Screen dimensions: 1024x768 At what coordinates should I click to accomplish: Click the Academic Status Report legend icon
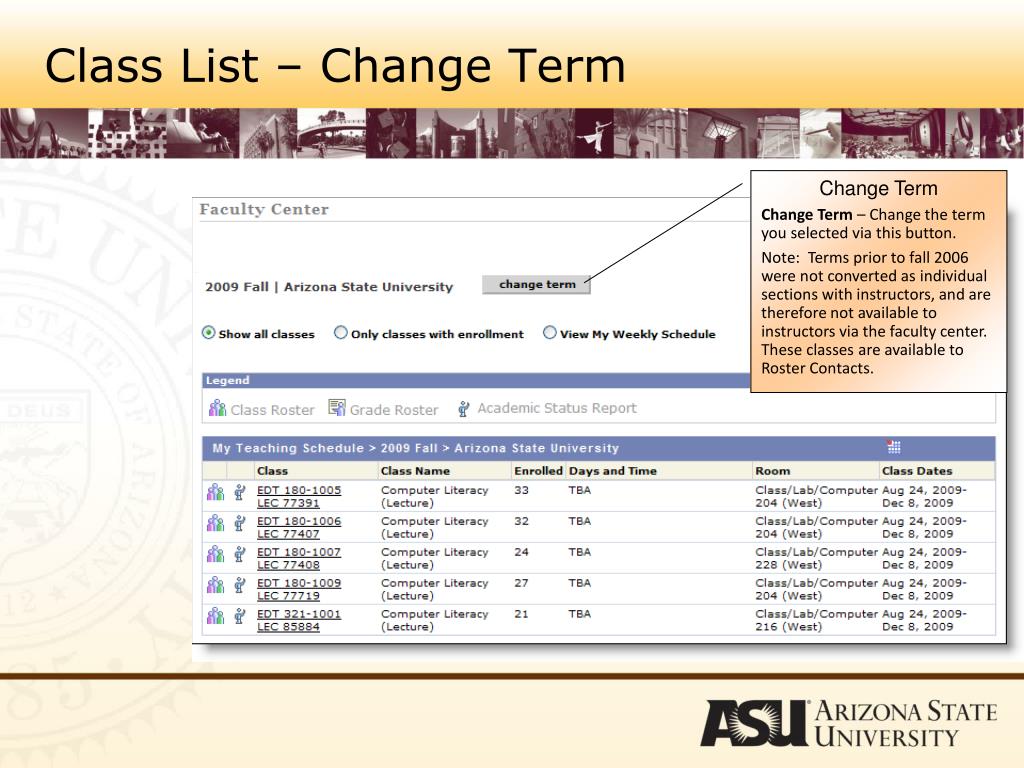464,409
